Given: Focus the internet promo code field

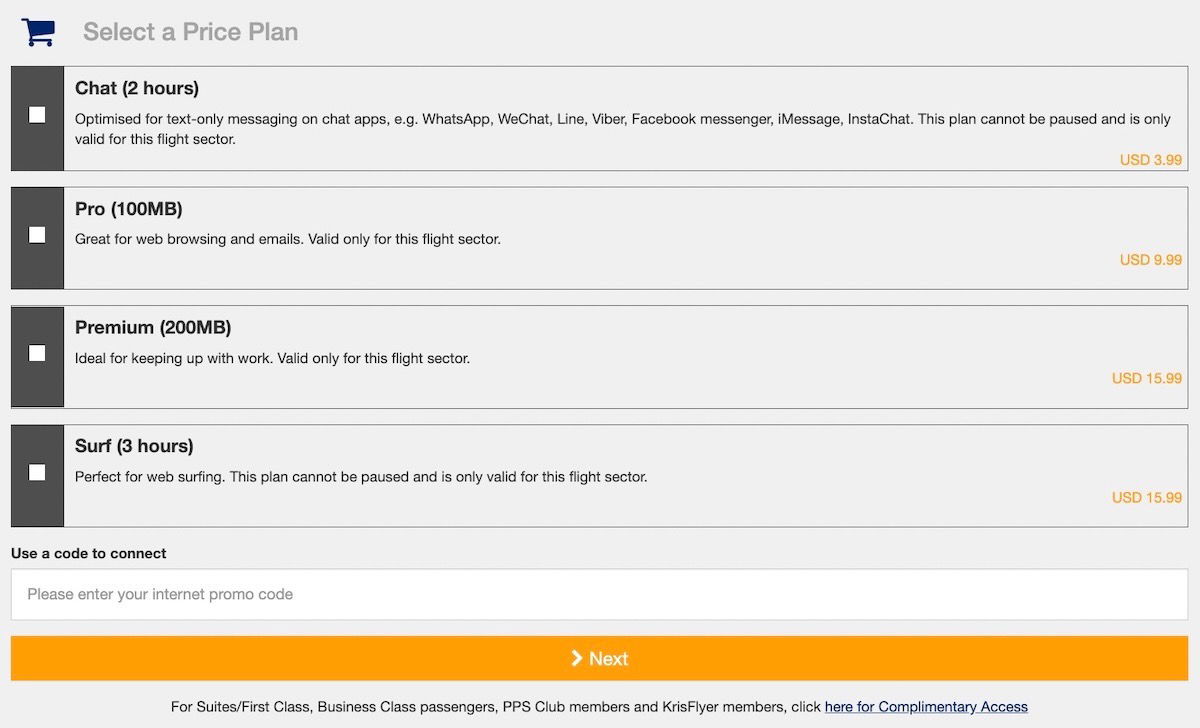Looking at the screenshot, I should [x=600, y=594].
